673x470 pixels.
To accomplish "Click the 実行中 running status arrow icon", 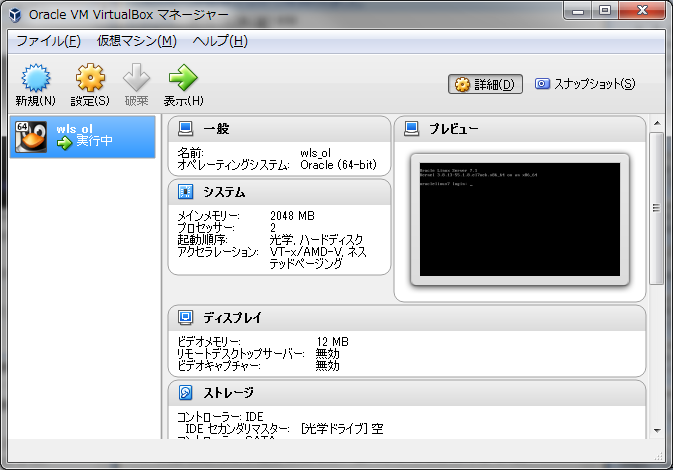I will coord(65,143).
